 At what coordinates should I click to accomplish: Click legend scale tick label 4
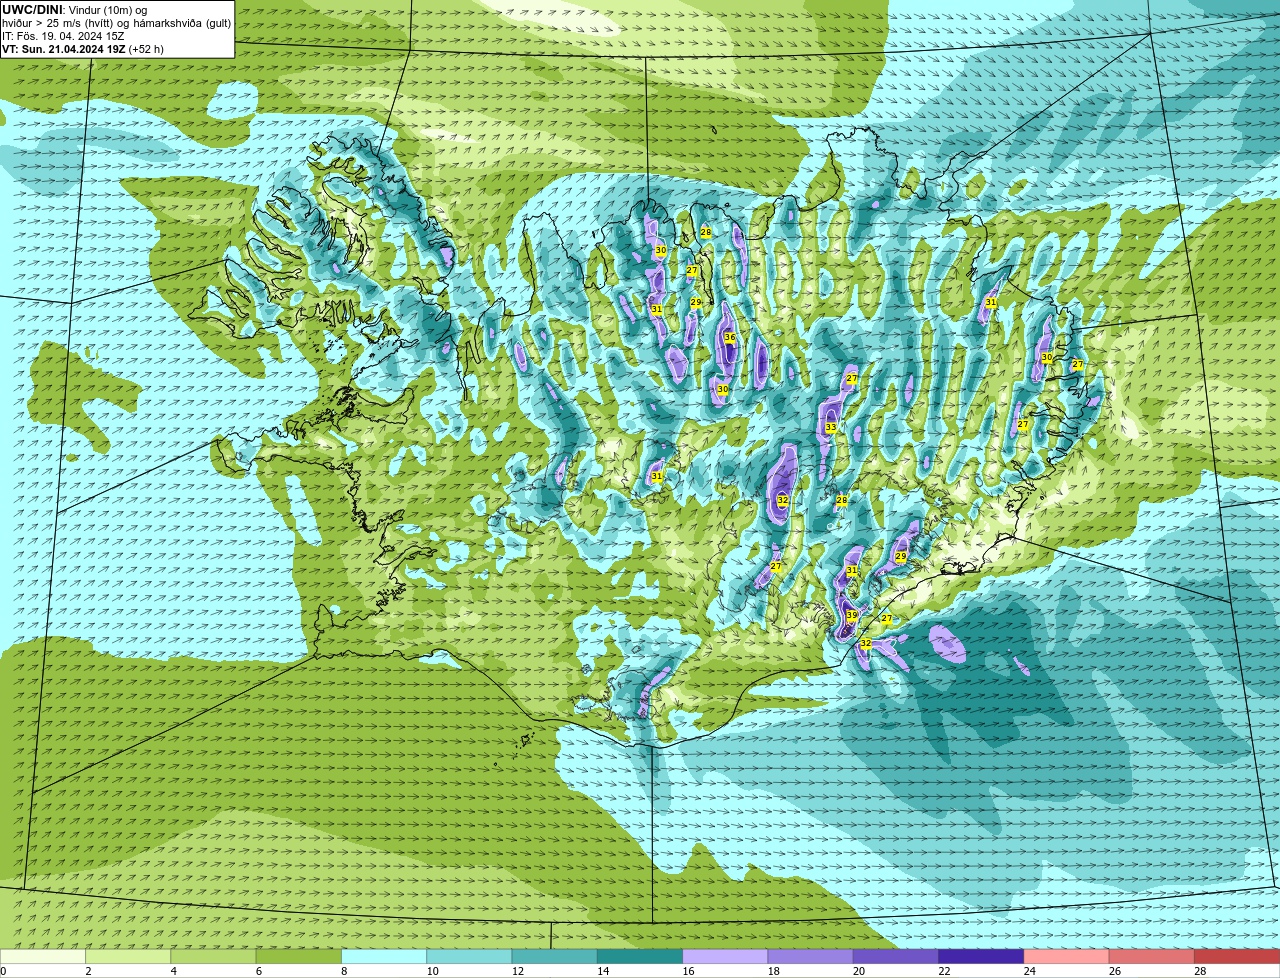tap(173, 971)
